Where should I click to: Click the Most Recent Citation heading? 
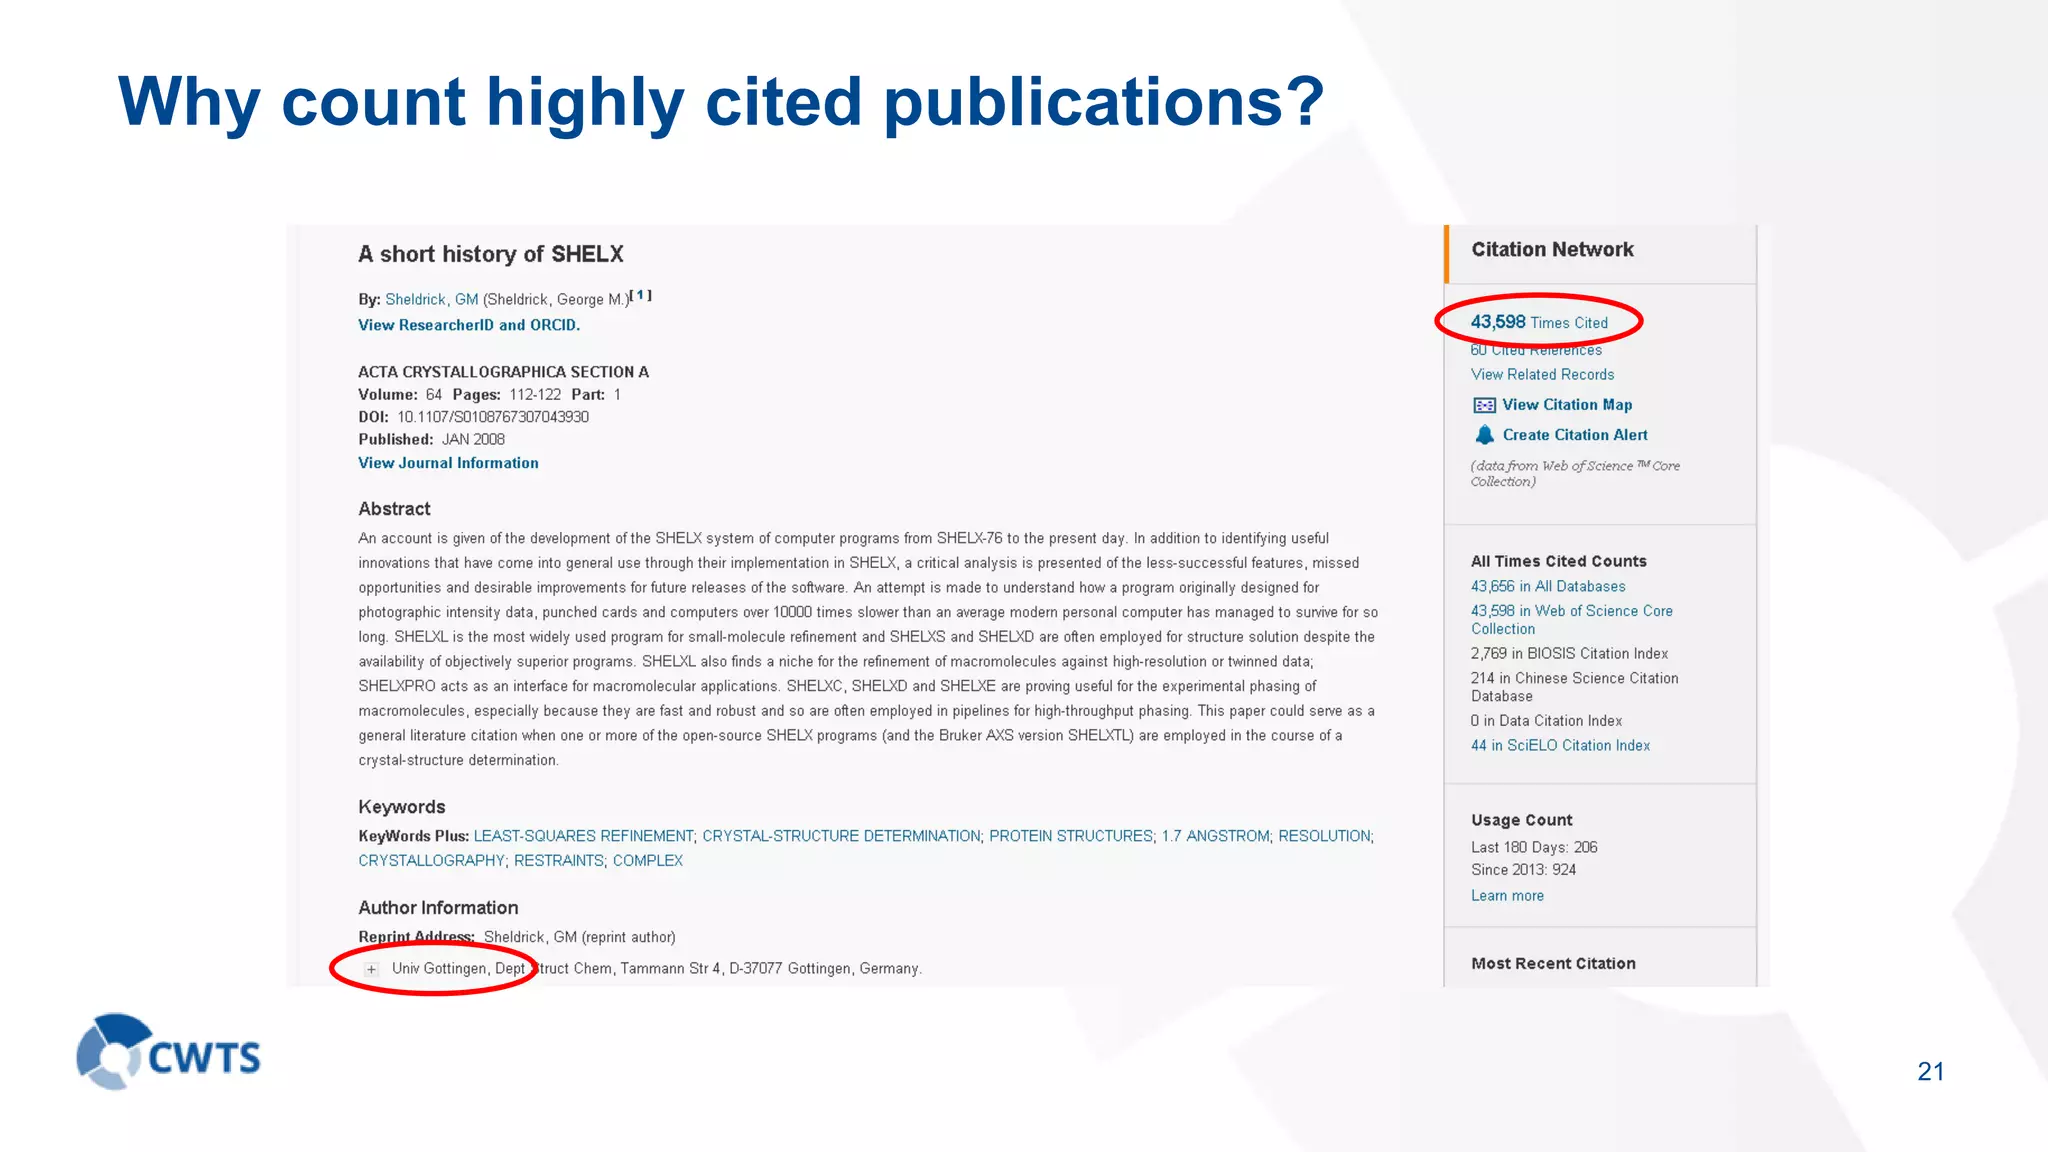(x=1553, y=964)
